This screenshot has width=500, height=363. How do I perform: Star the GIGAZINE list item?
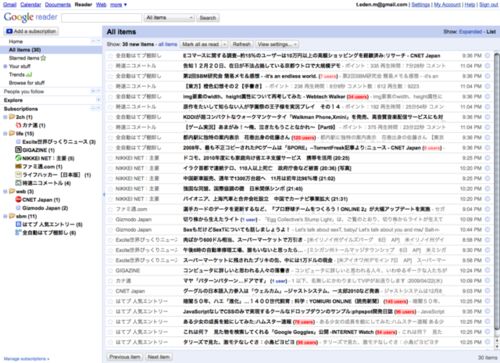pyautogui.click(x=110, y=271)
